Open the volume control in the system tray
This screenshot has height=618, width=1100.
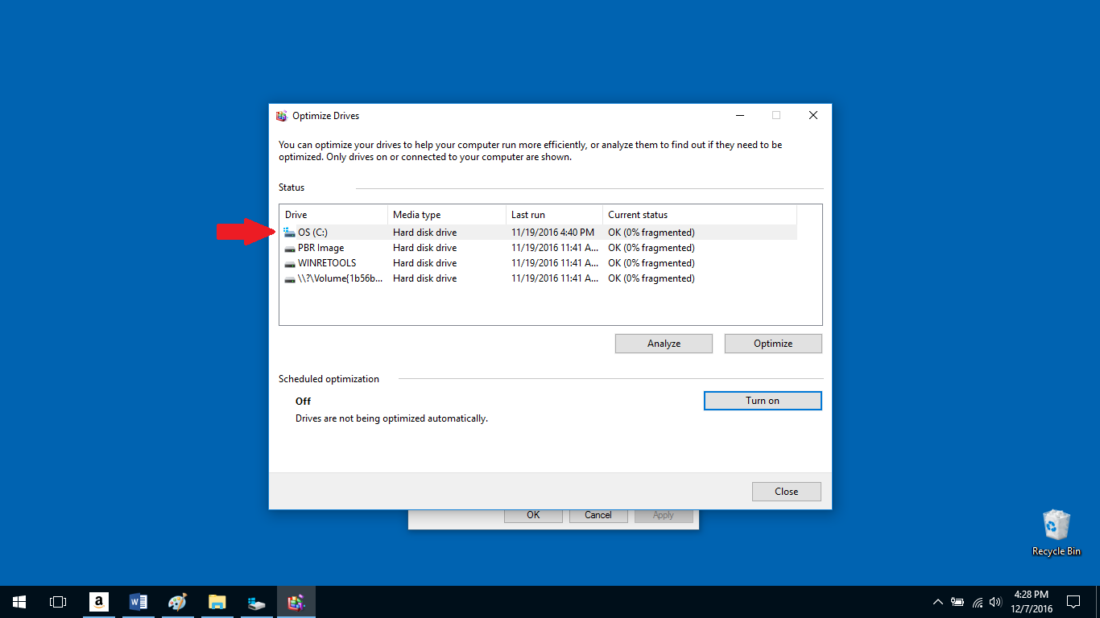995,601
